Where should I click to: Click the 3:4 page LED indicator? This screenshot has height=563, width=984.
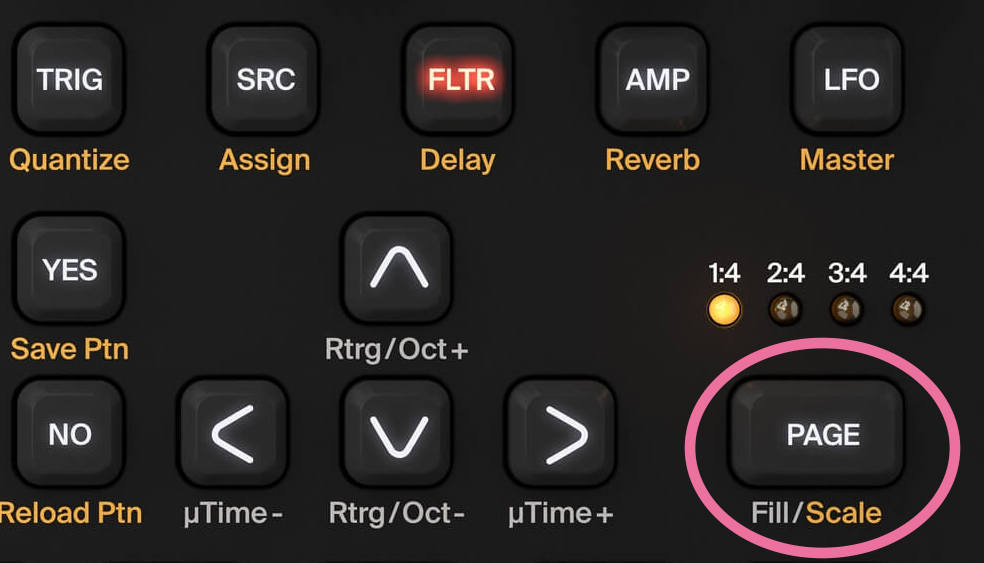click(x=847, y=309)
